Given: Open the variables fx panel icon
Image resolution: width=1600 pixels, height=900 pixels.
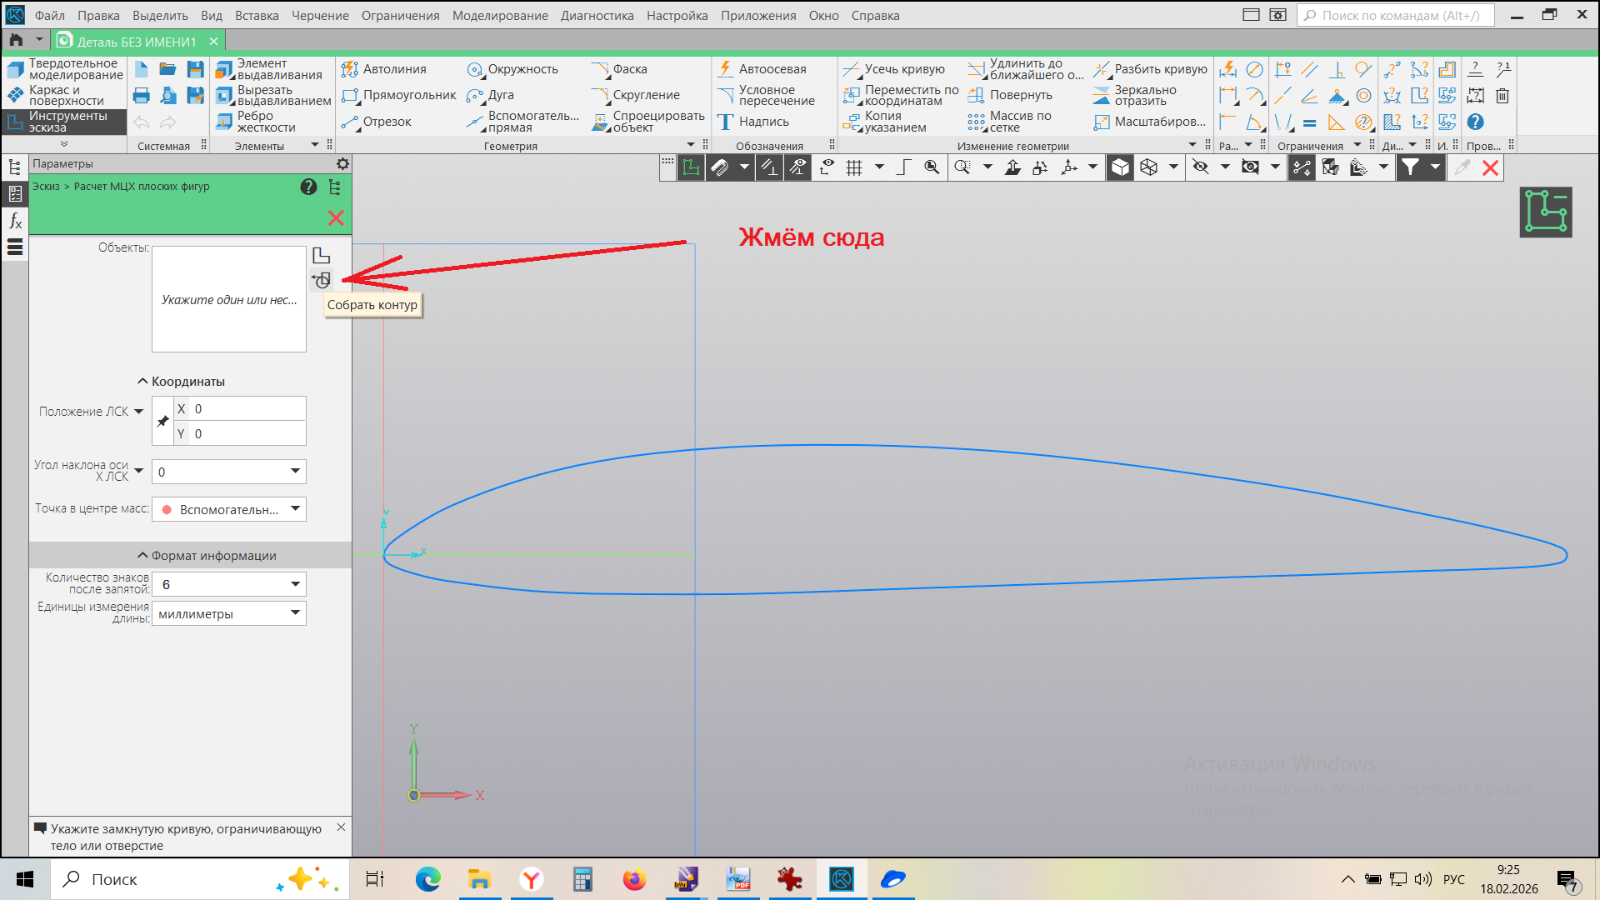Looking at the screenshot, I should 15,220.
